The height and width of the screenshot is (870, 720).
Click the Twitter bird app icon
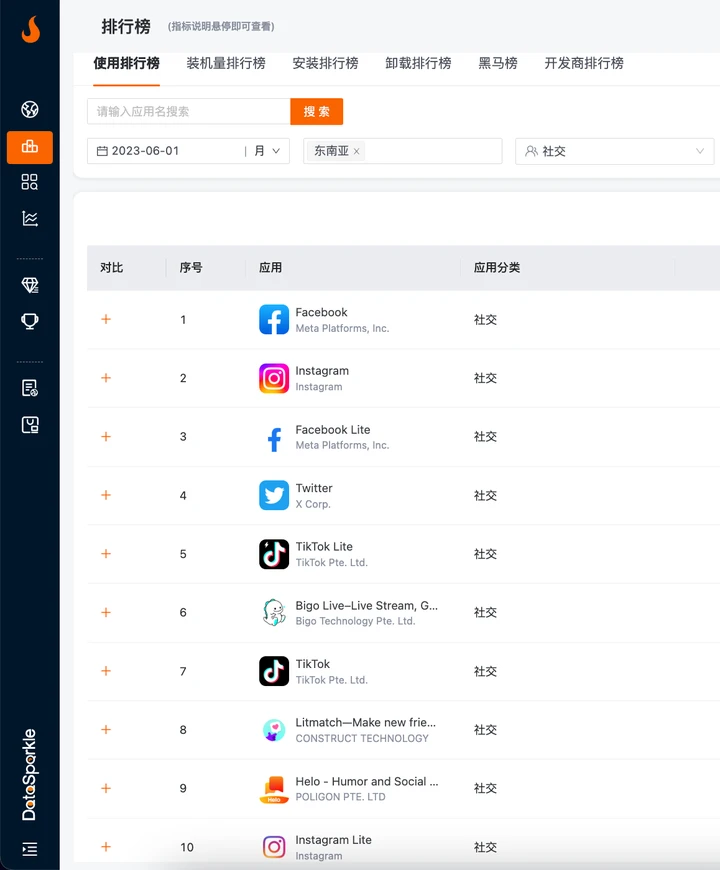[274, 495]
